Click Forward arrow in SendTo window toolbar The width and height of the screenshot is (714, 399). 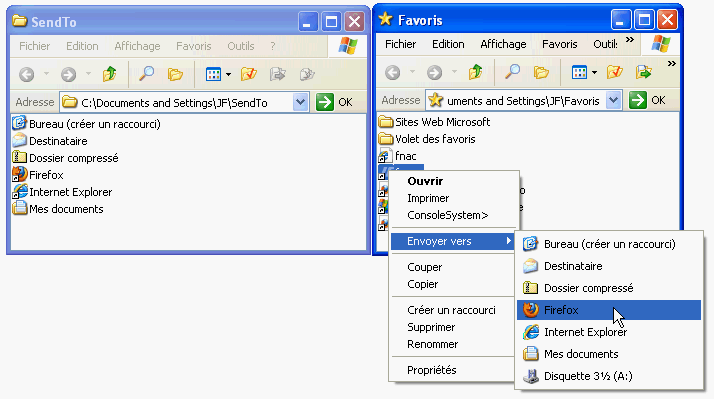pos(68,74)
